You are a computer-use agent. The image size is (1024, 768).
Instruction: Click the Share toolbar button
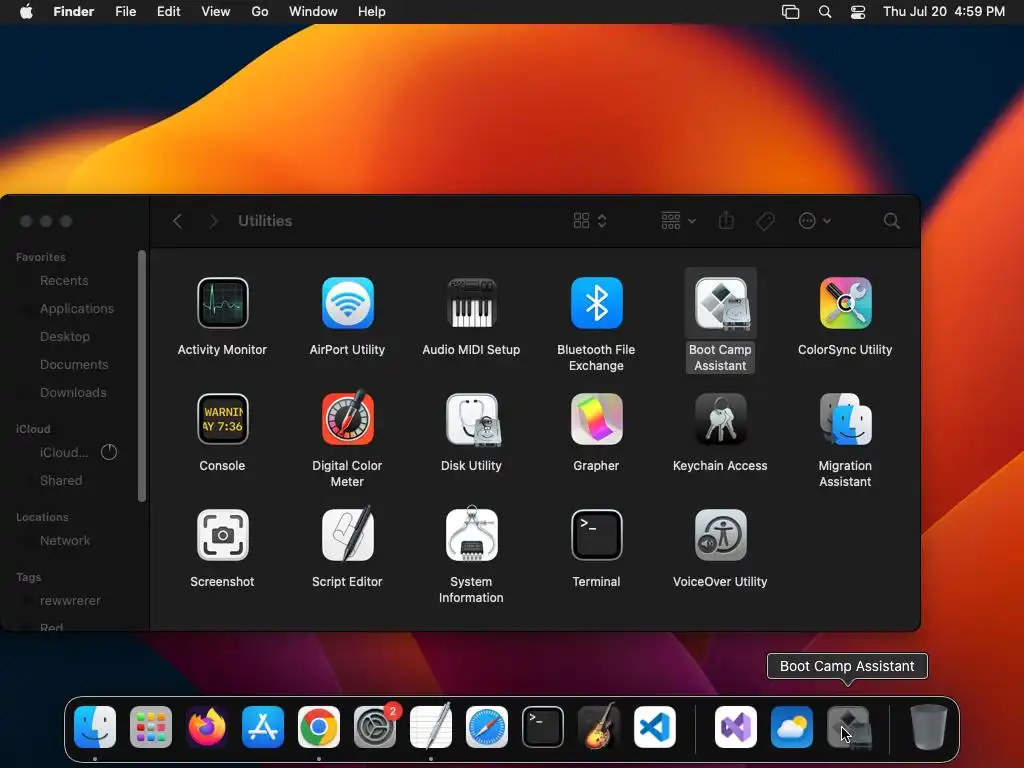pyautogui.click(x=726, y=221)
